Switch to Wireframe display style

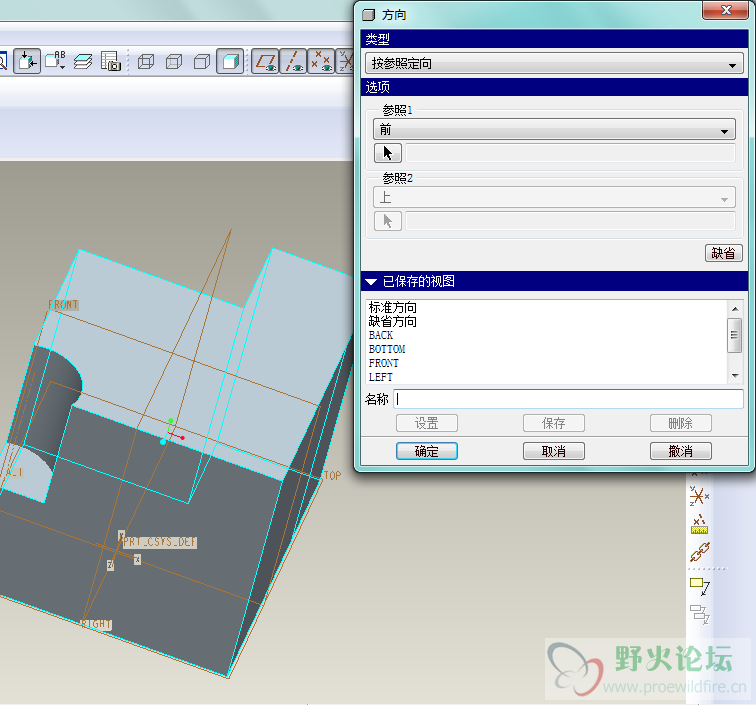click(146, 62)
